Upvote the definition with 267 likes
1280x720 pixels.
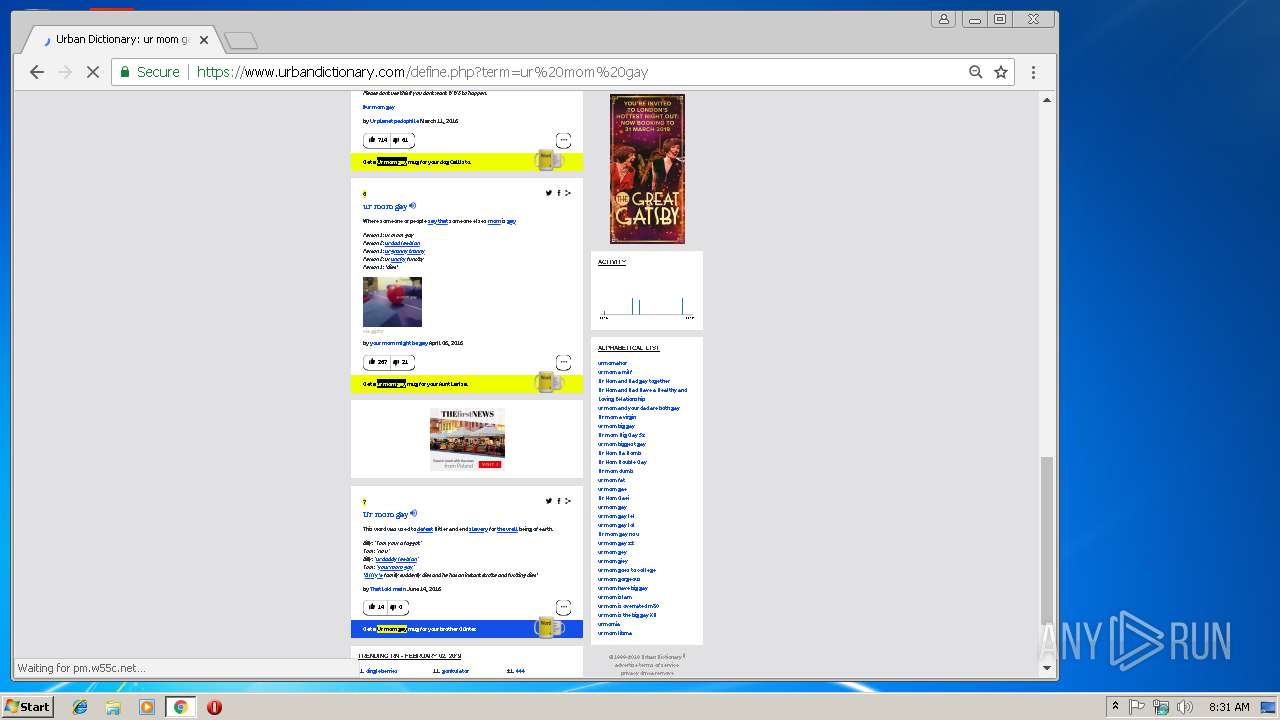tap(376, 362)
